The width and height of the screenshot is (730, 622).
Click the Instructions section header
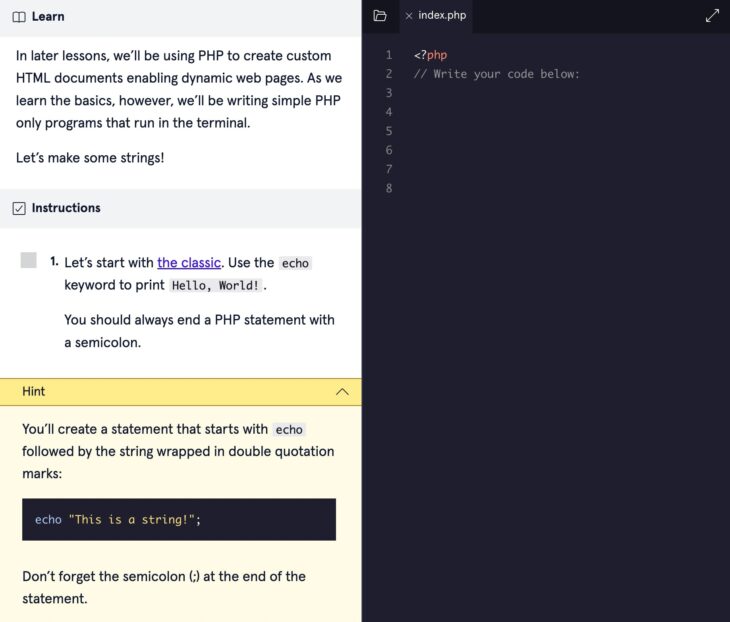click(x=66, y=208)
